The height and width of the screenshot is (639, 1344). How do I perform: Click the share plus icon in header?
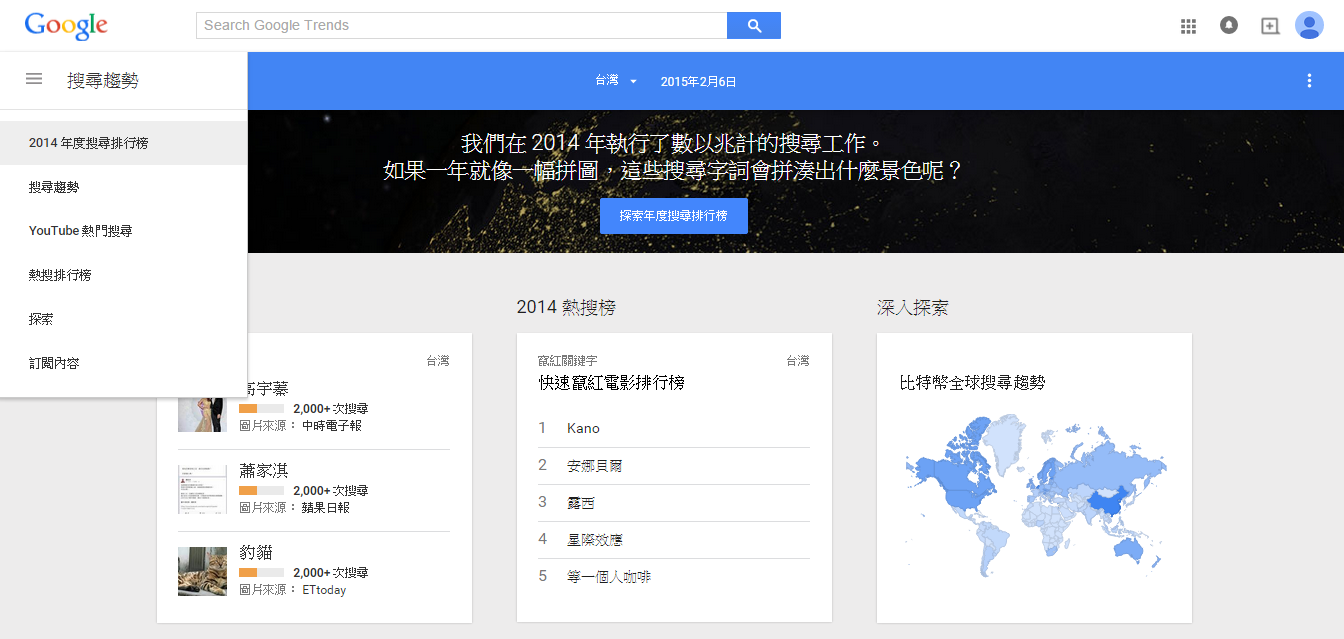click(1270, 26)
